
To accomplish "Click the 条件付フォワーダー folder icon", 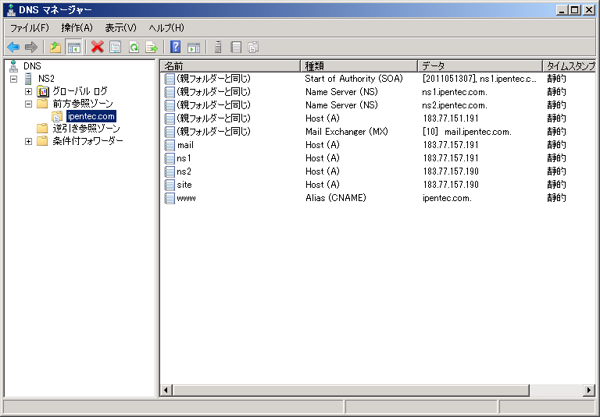I will click(42, 141).
